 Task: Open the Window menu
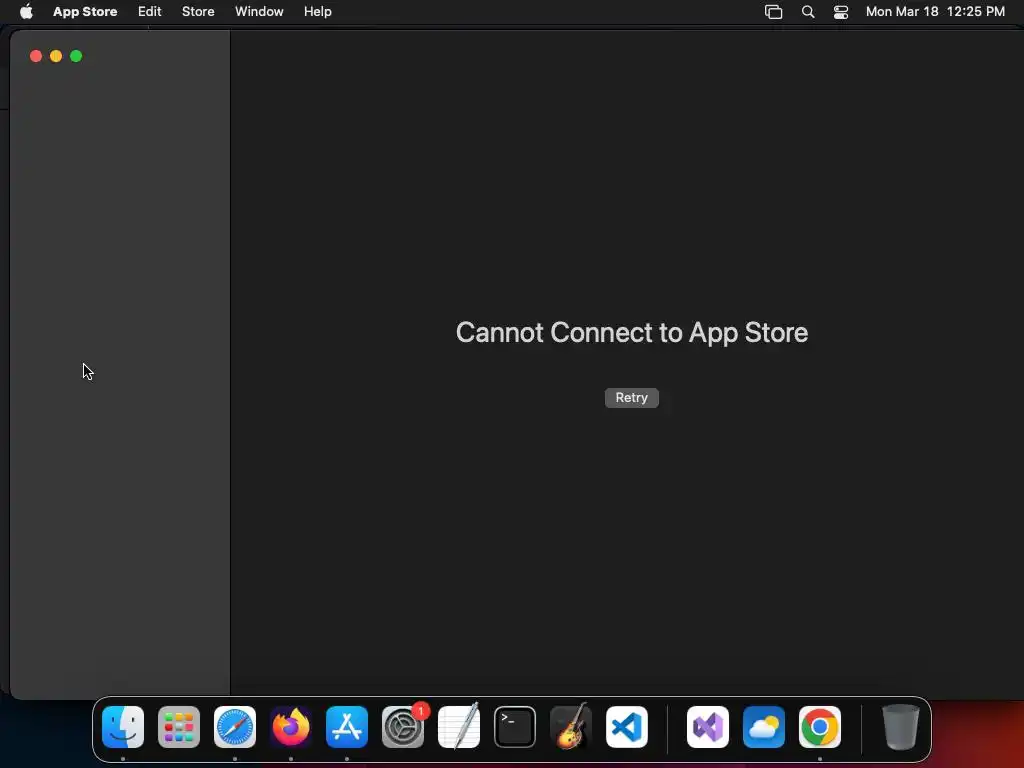pos(259,11)
